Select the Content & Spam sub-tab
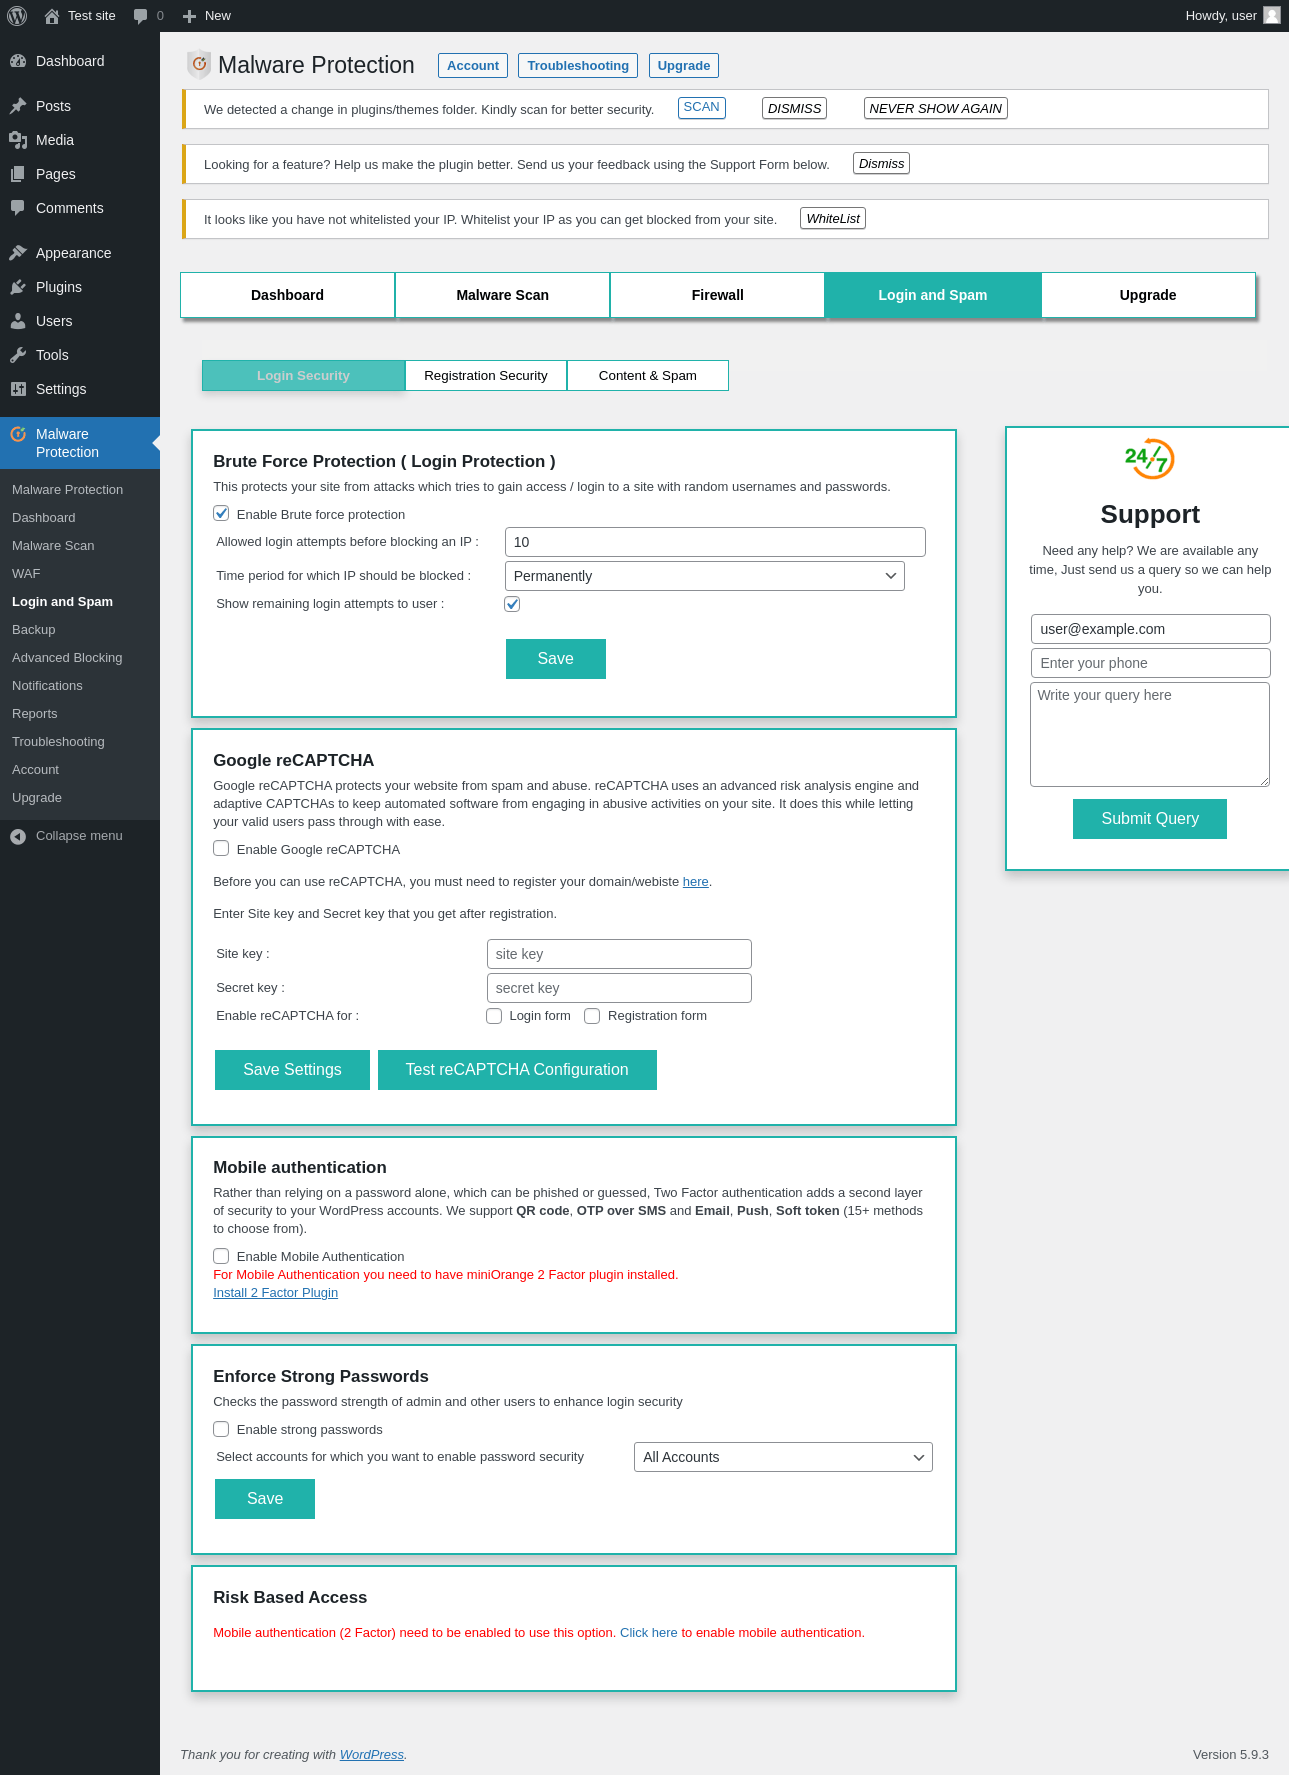This screenshot has width=1289, height=1775. point(648,376)
